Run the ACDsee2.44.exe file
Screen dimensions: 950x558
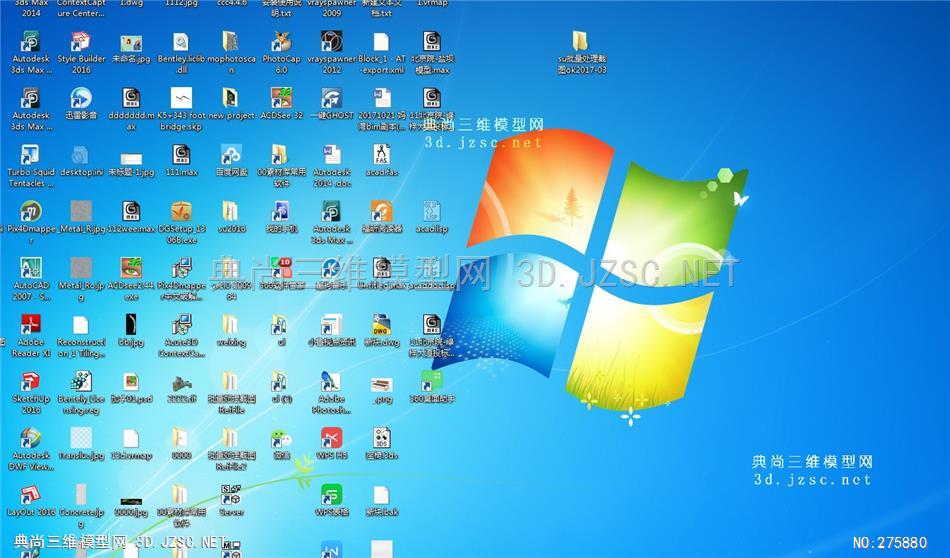click(131, 268)
